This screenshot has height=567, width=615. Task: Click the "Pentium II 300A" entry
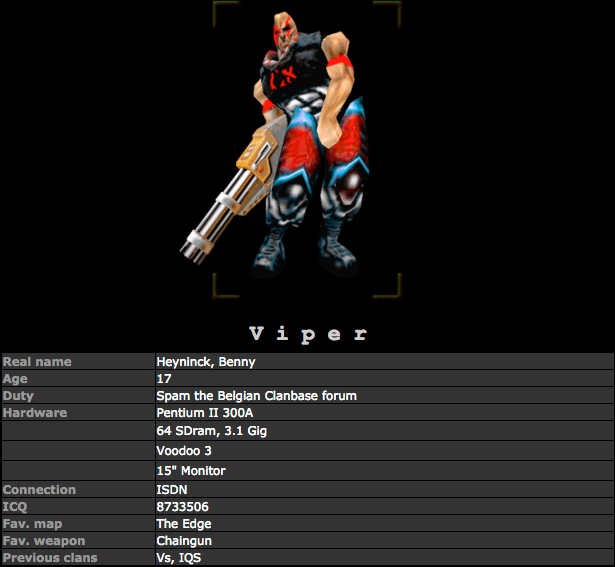coord(203,413)
